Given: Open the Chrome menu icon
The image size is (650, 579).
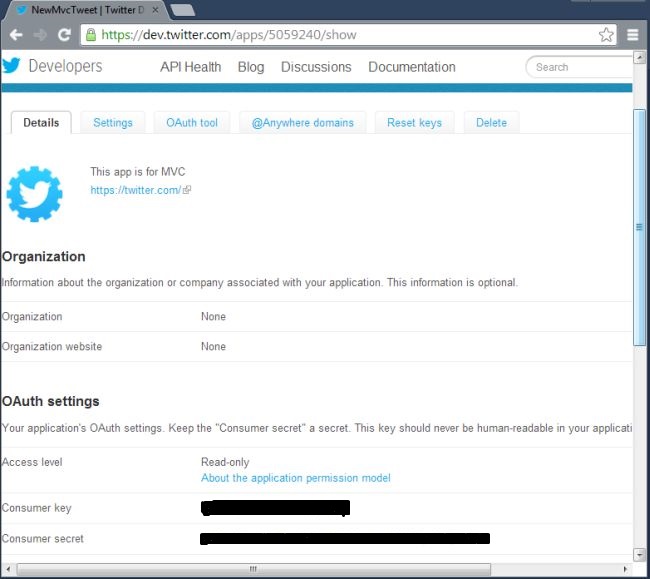Looking at the screenshot, I should pyautogui.click(x=633, y=35).
